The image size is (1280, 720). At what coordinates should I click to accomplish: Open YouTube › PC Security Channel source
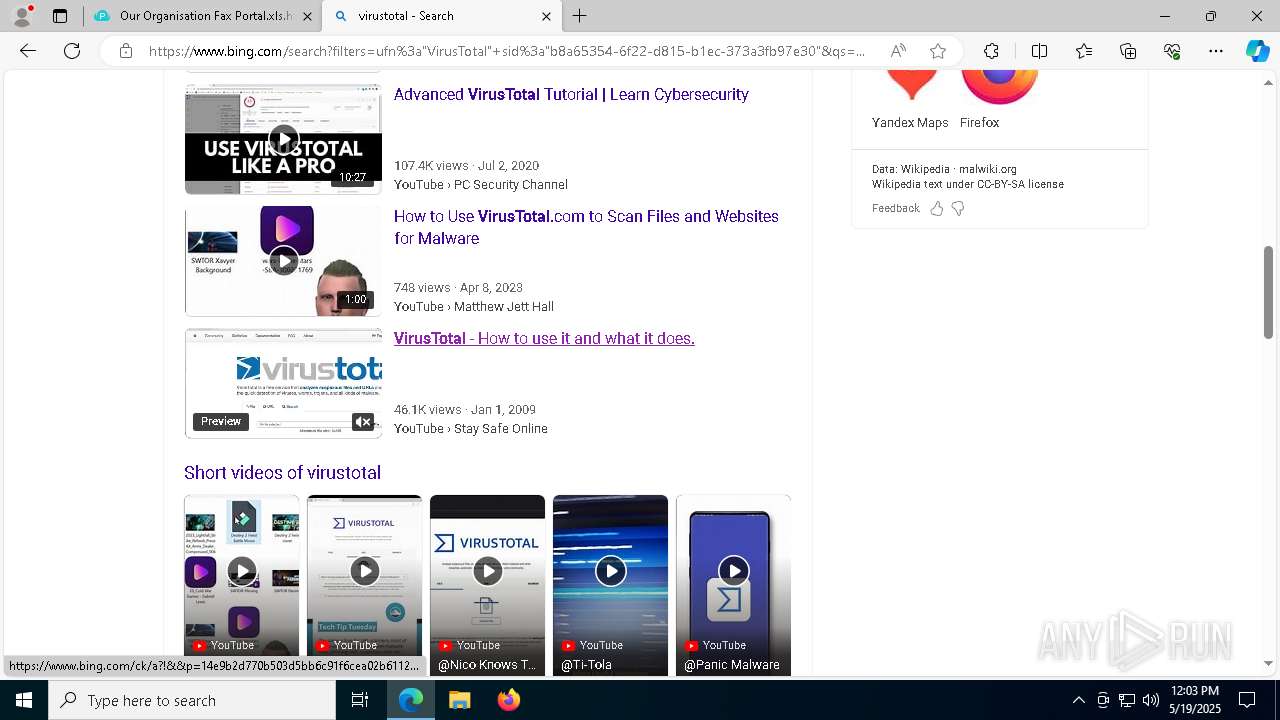tap(481, 184)
